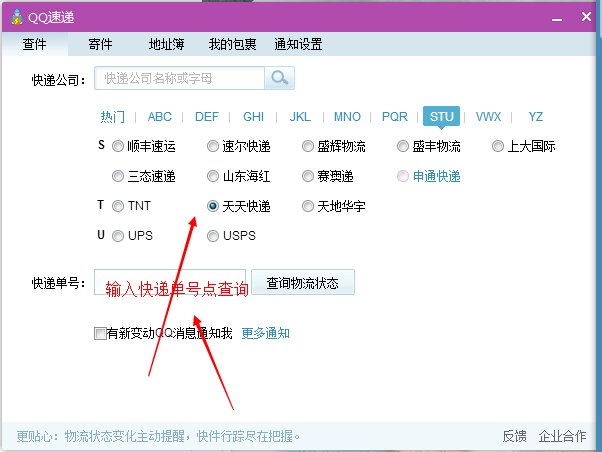Select the STU letter filter
The image size is (602, 452).
(x=442, y=116)
